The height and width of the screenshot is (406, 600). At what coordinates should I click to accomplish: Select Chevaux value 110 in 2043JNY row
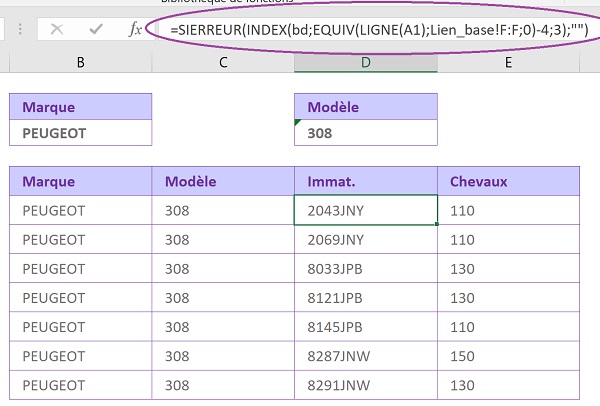coord(508,210)
